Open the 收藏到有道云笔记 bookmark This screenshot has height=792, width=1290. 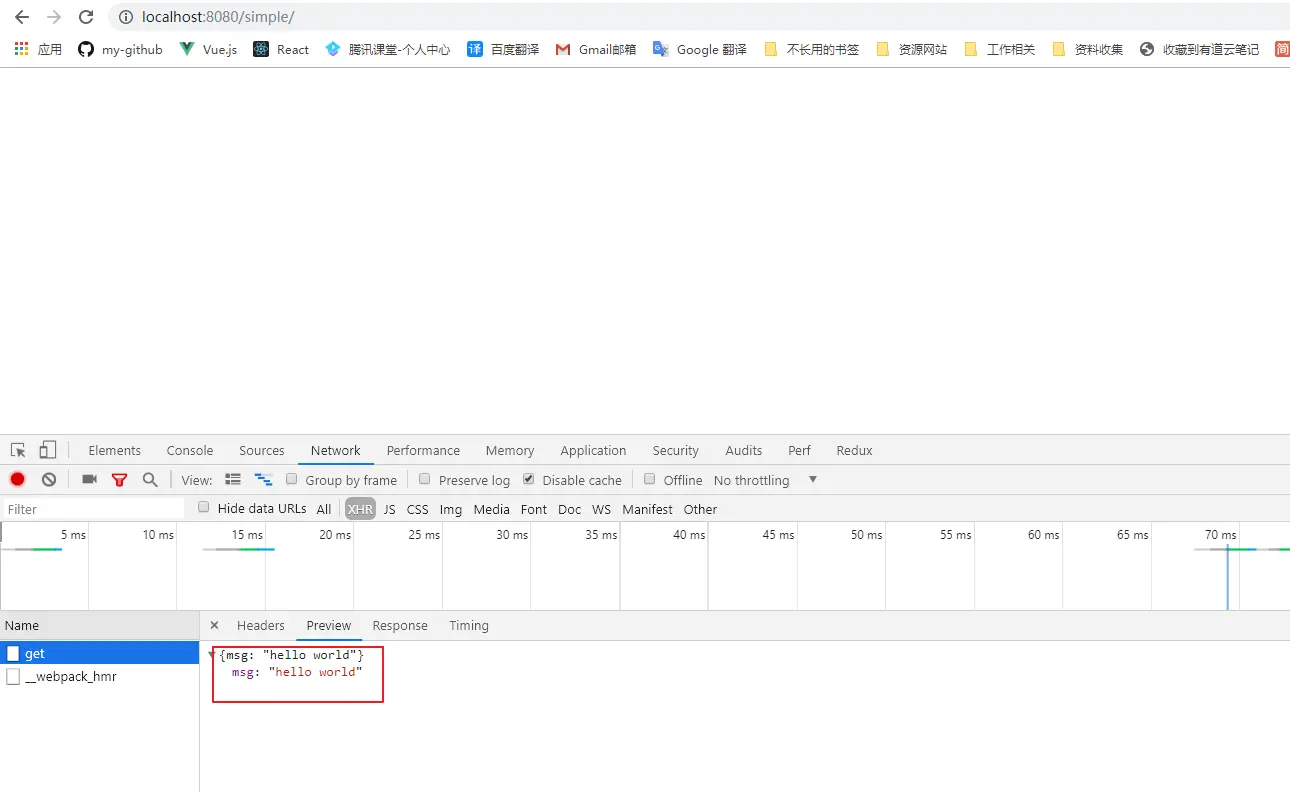pos(1199,49)
